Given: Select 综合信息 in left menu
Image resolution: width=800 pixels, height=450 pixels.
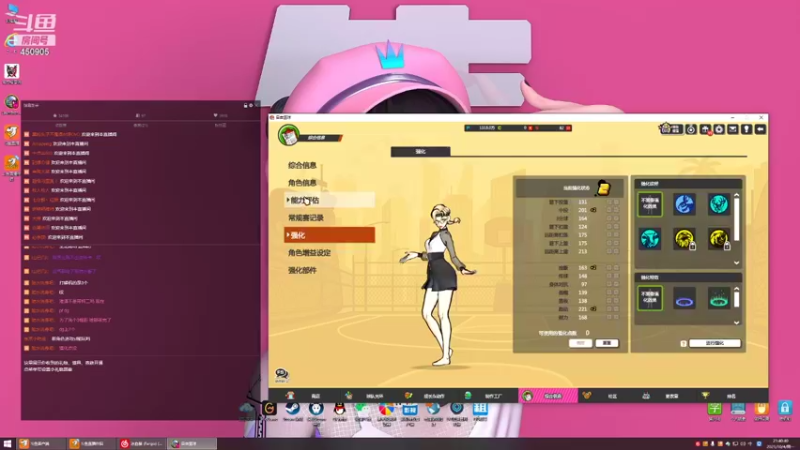Looking at the screenshot, I should pyautogui.click(x=303, y=165).
